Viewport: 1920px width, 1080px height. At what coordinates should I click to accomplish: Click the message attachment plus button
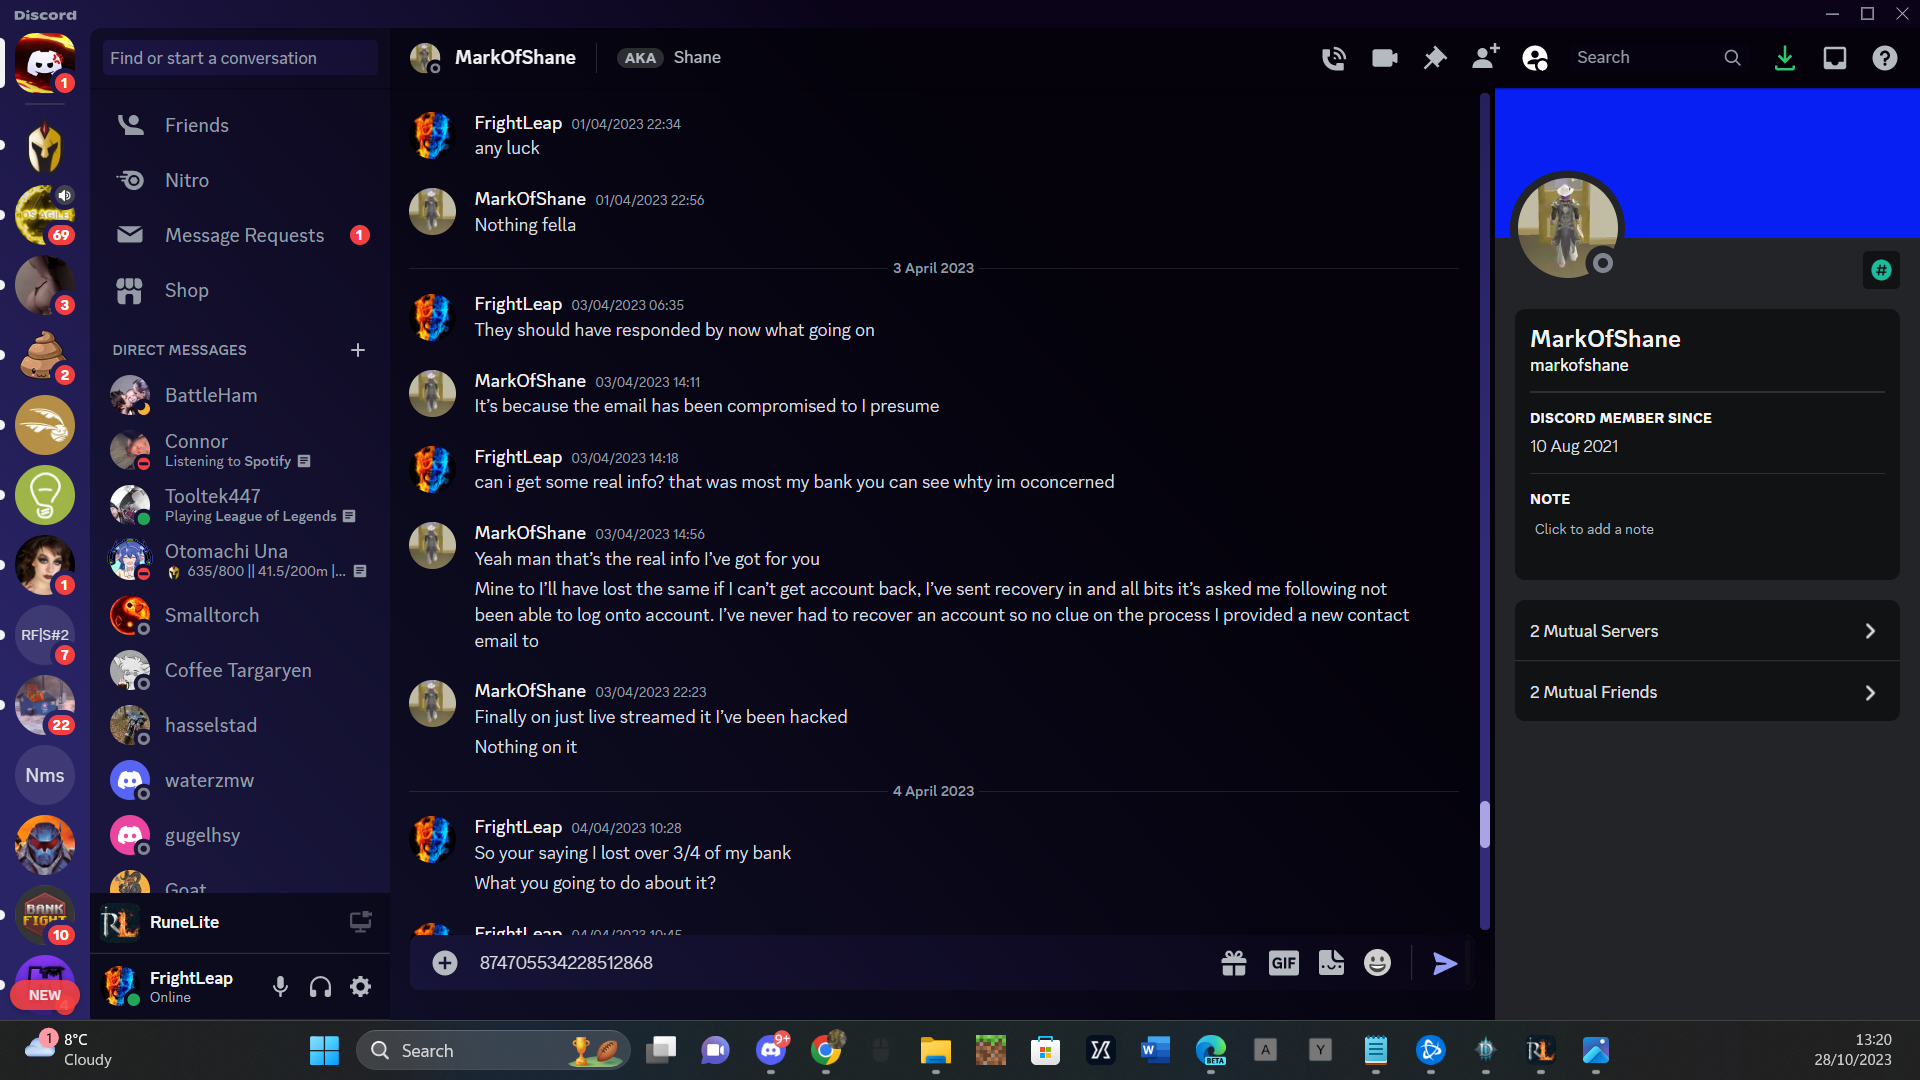(x=445, y=963)
